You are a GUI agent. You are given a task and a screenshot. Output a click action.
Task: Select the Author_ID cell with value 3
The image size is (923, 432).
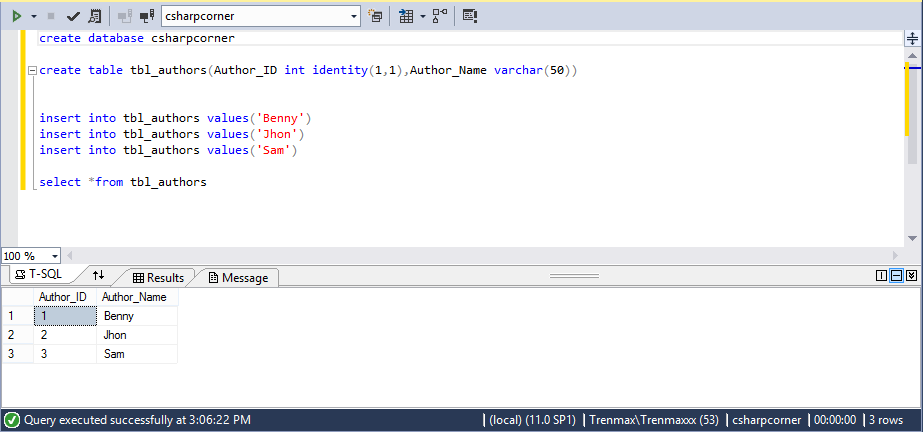point(65,354)
